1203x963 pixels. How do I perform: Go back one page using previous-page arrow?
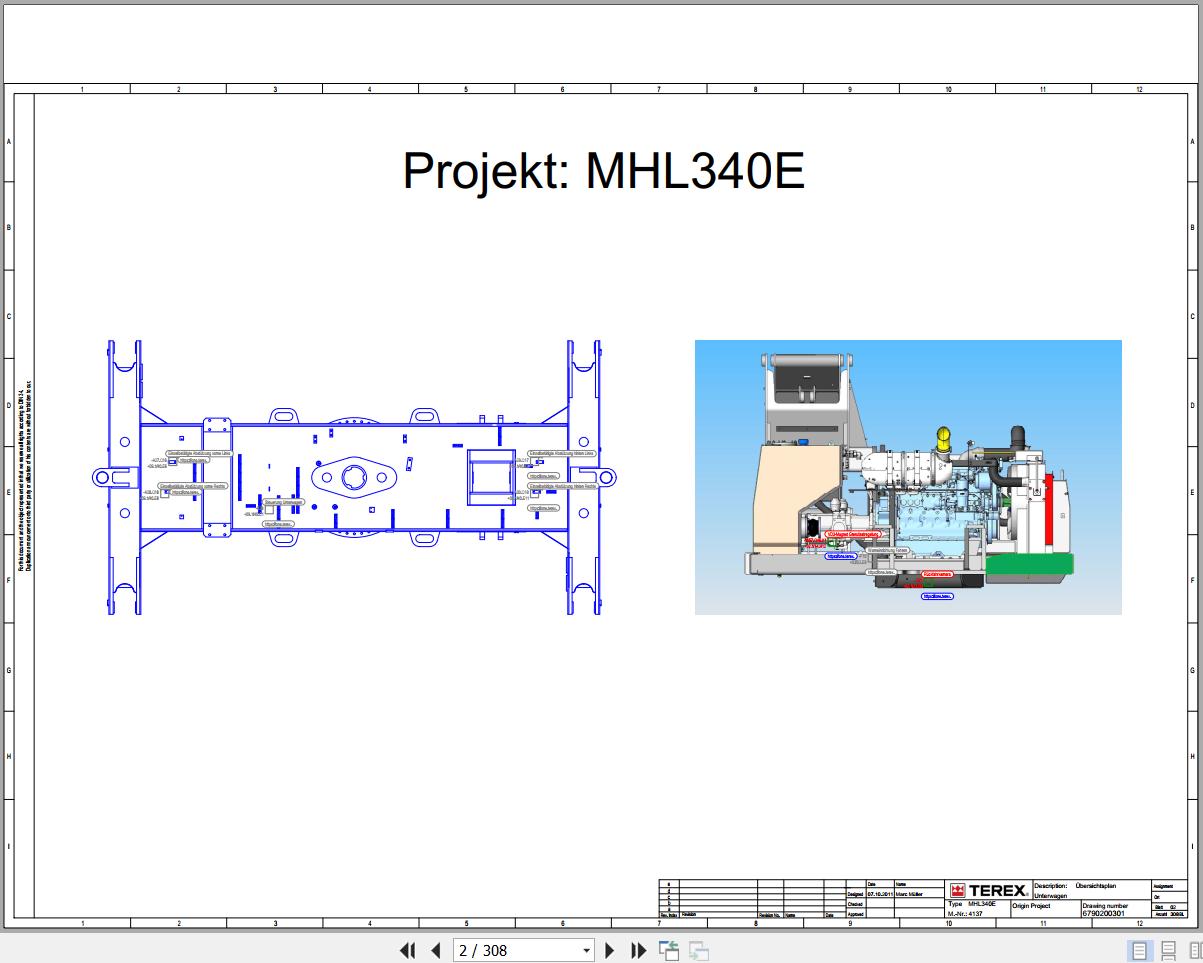point(436,950)
